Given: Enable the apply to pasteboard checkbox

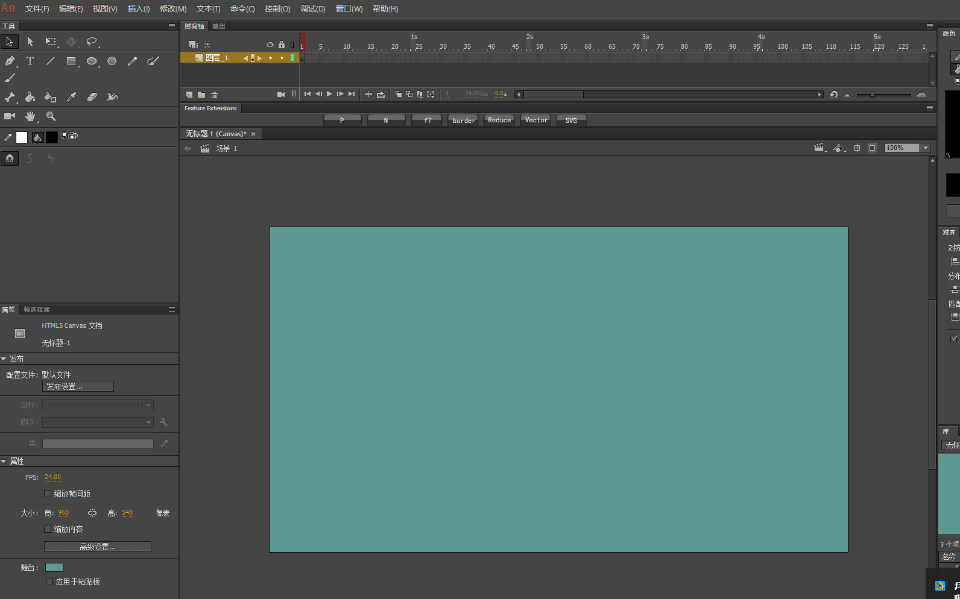Looking at the screenshot, I should pos(49,582).
